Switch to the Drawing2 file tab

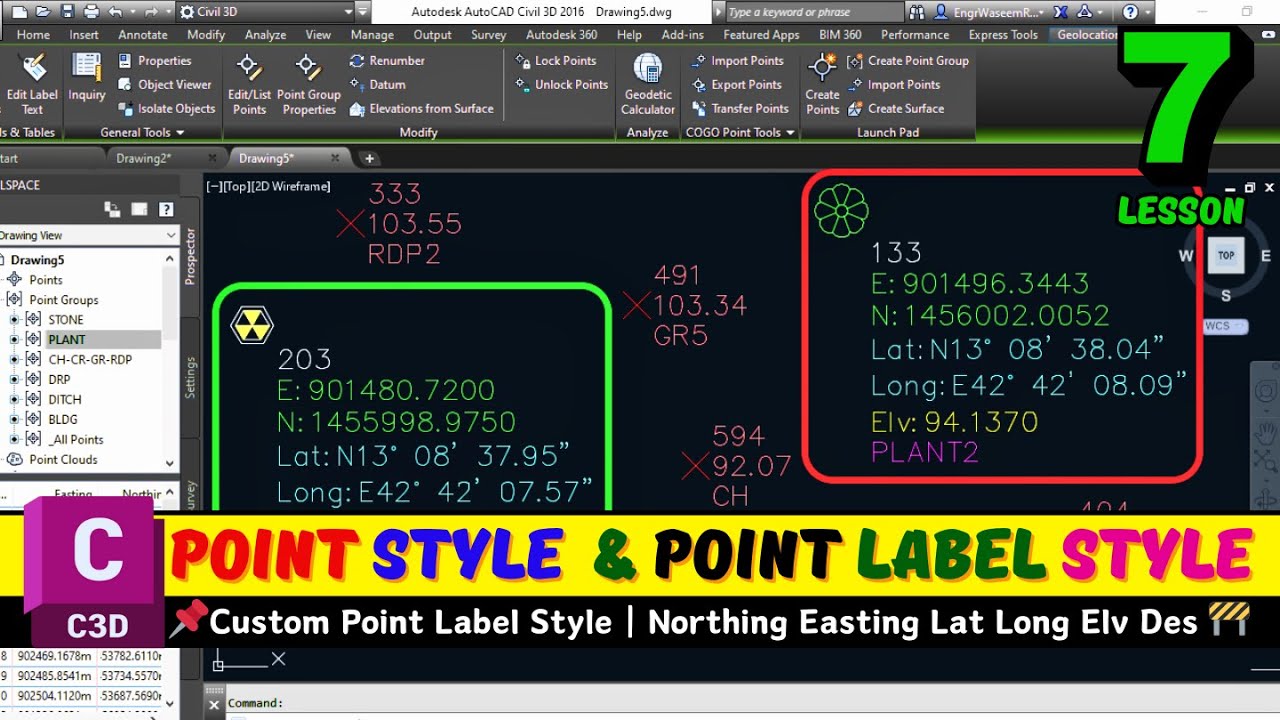tap(143, 158)
